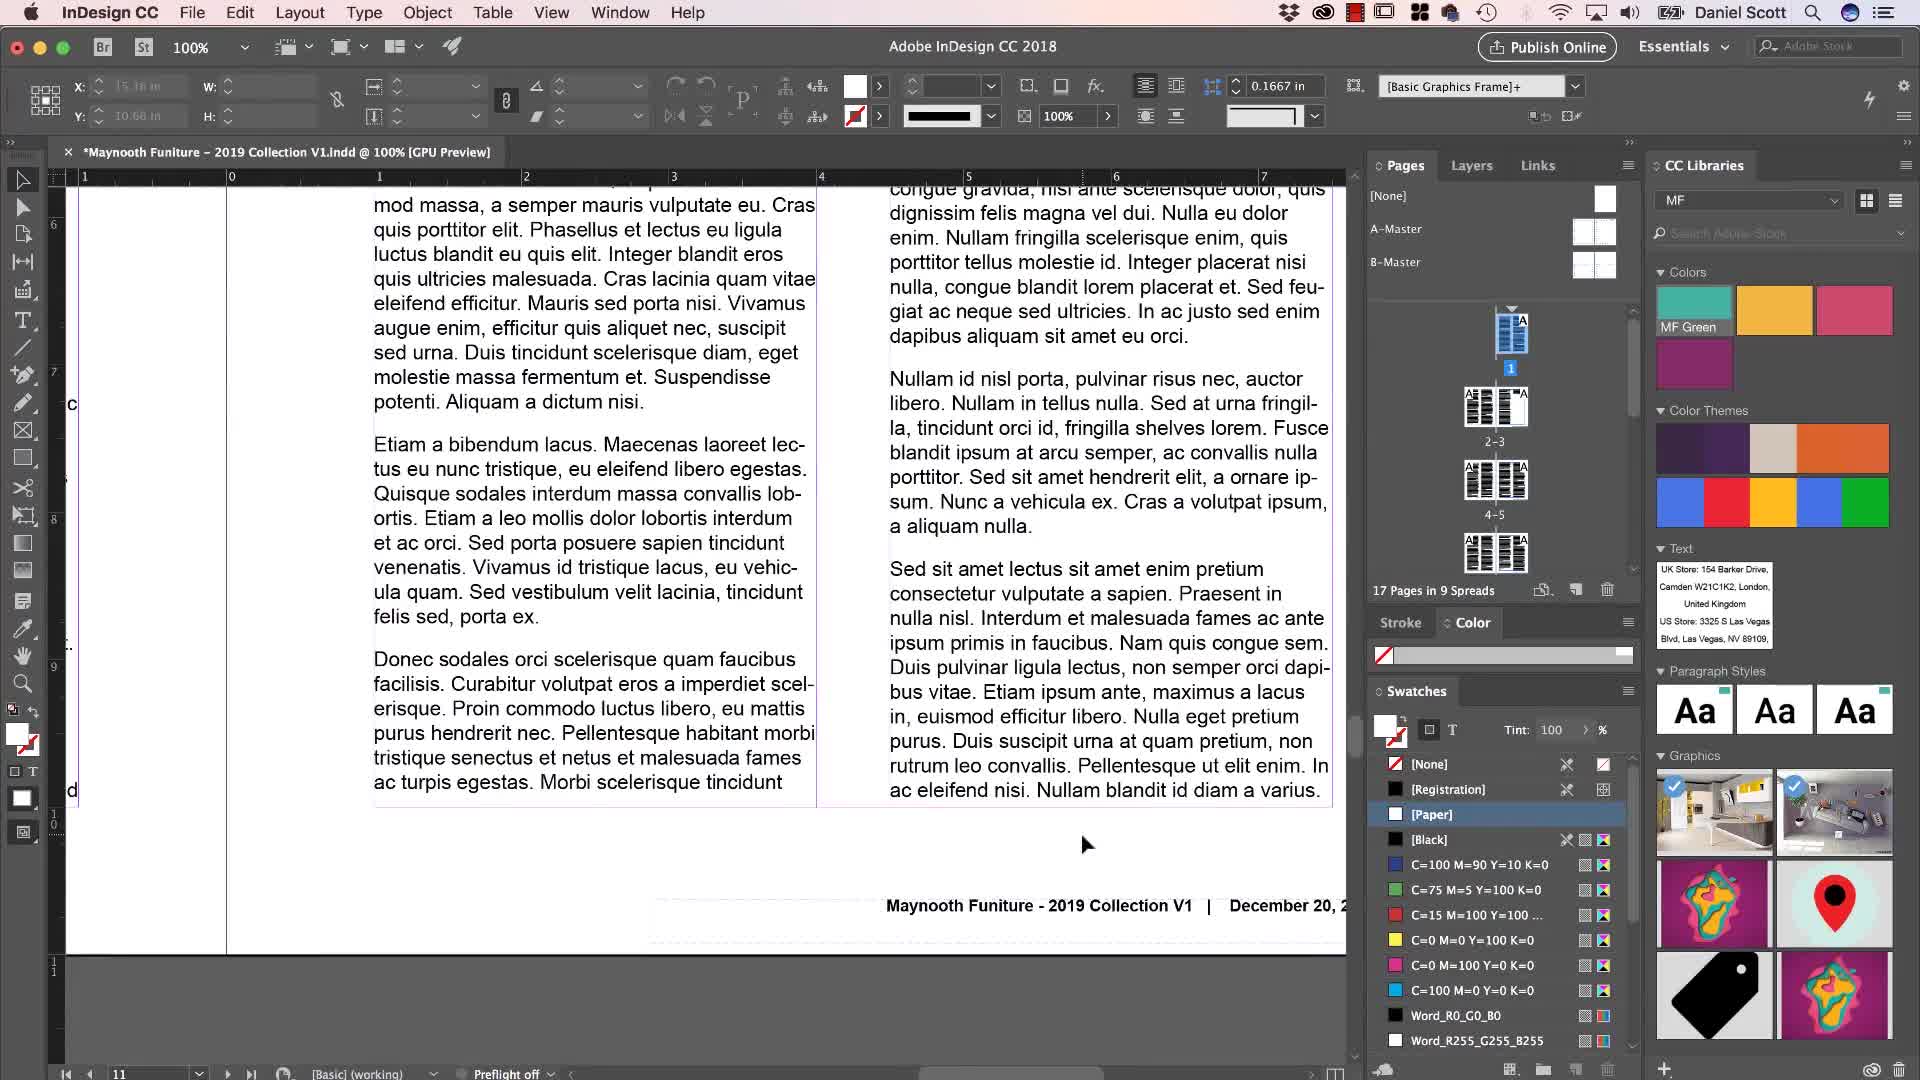Viewport: 1920px width, 1080px height.
Task: Collapse the Graphics section in CC Libraries
Action: [1660, 757]
